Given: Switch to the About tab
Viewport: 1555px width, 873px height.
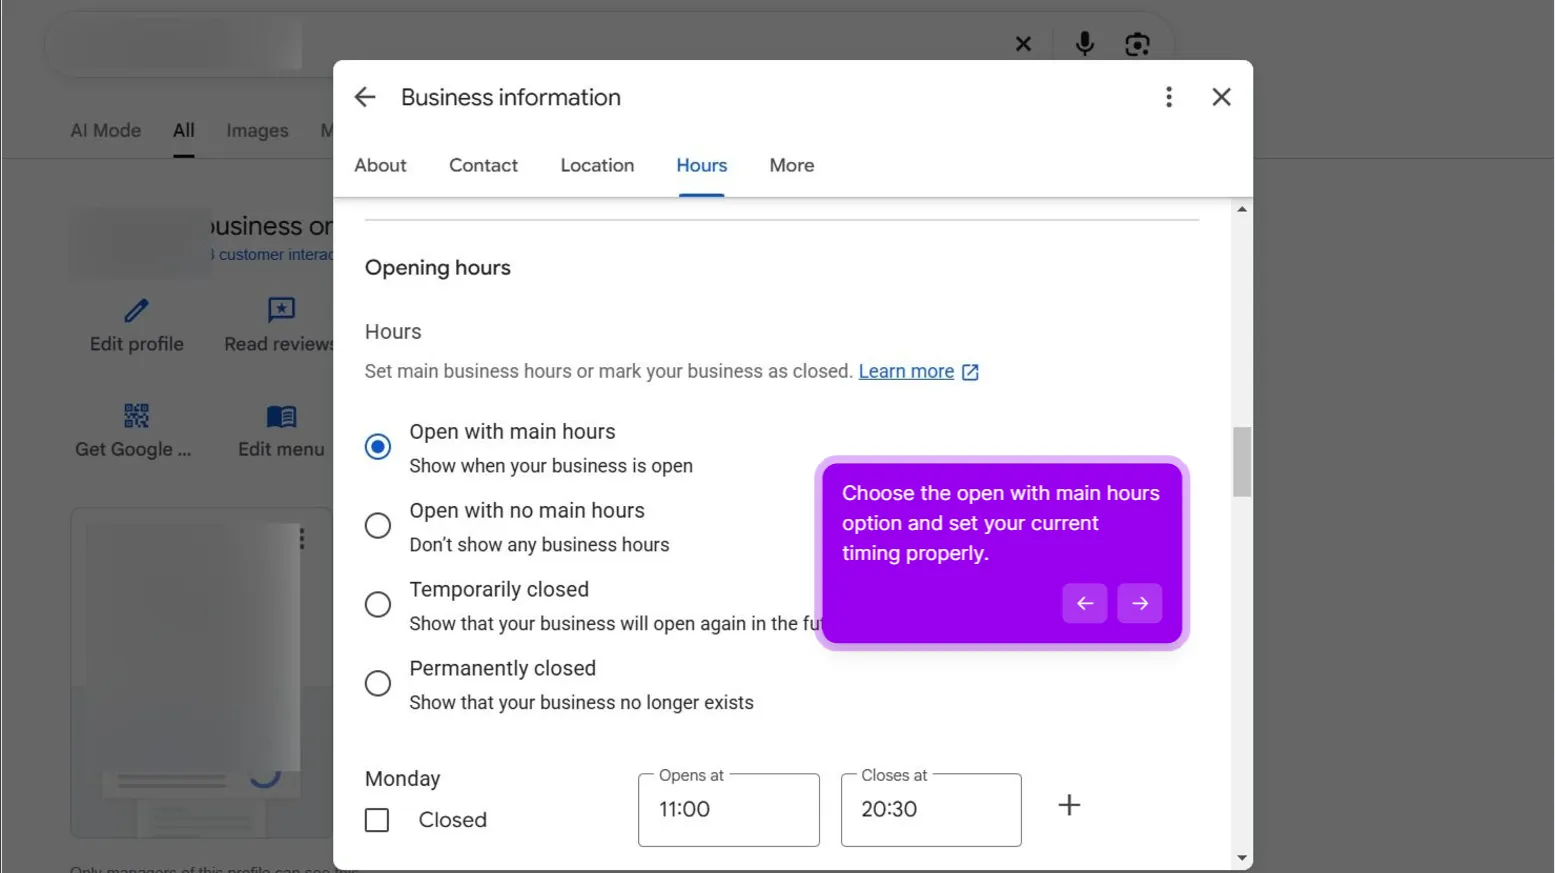Looking at the screenshot, I should click(x=380, y=166).
